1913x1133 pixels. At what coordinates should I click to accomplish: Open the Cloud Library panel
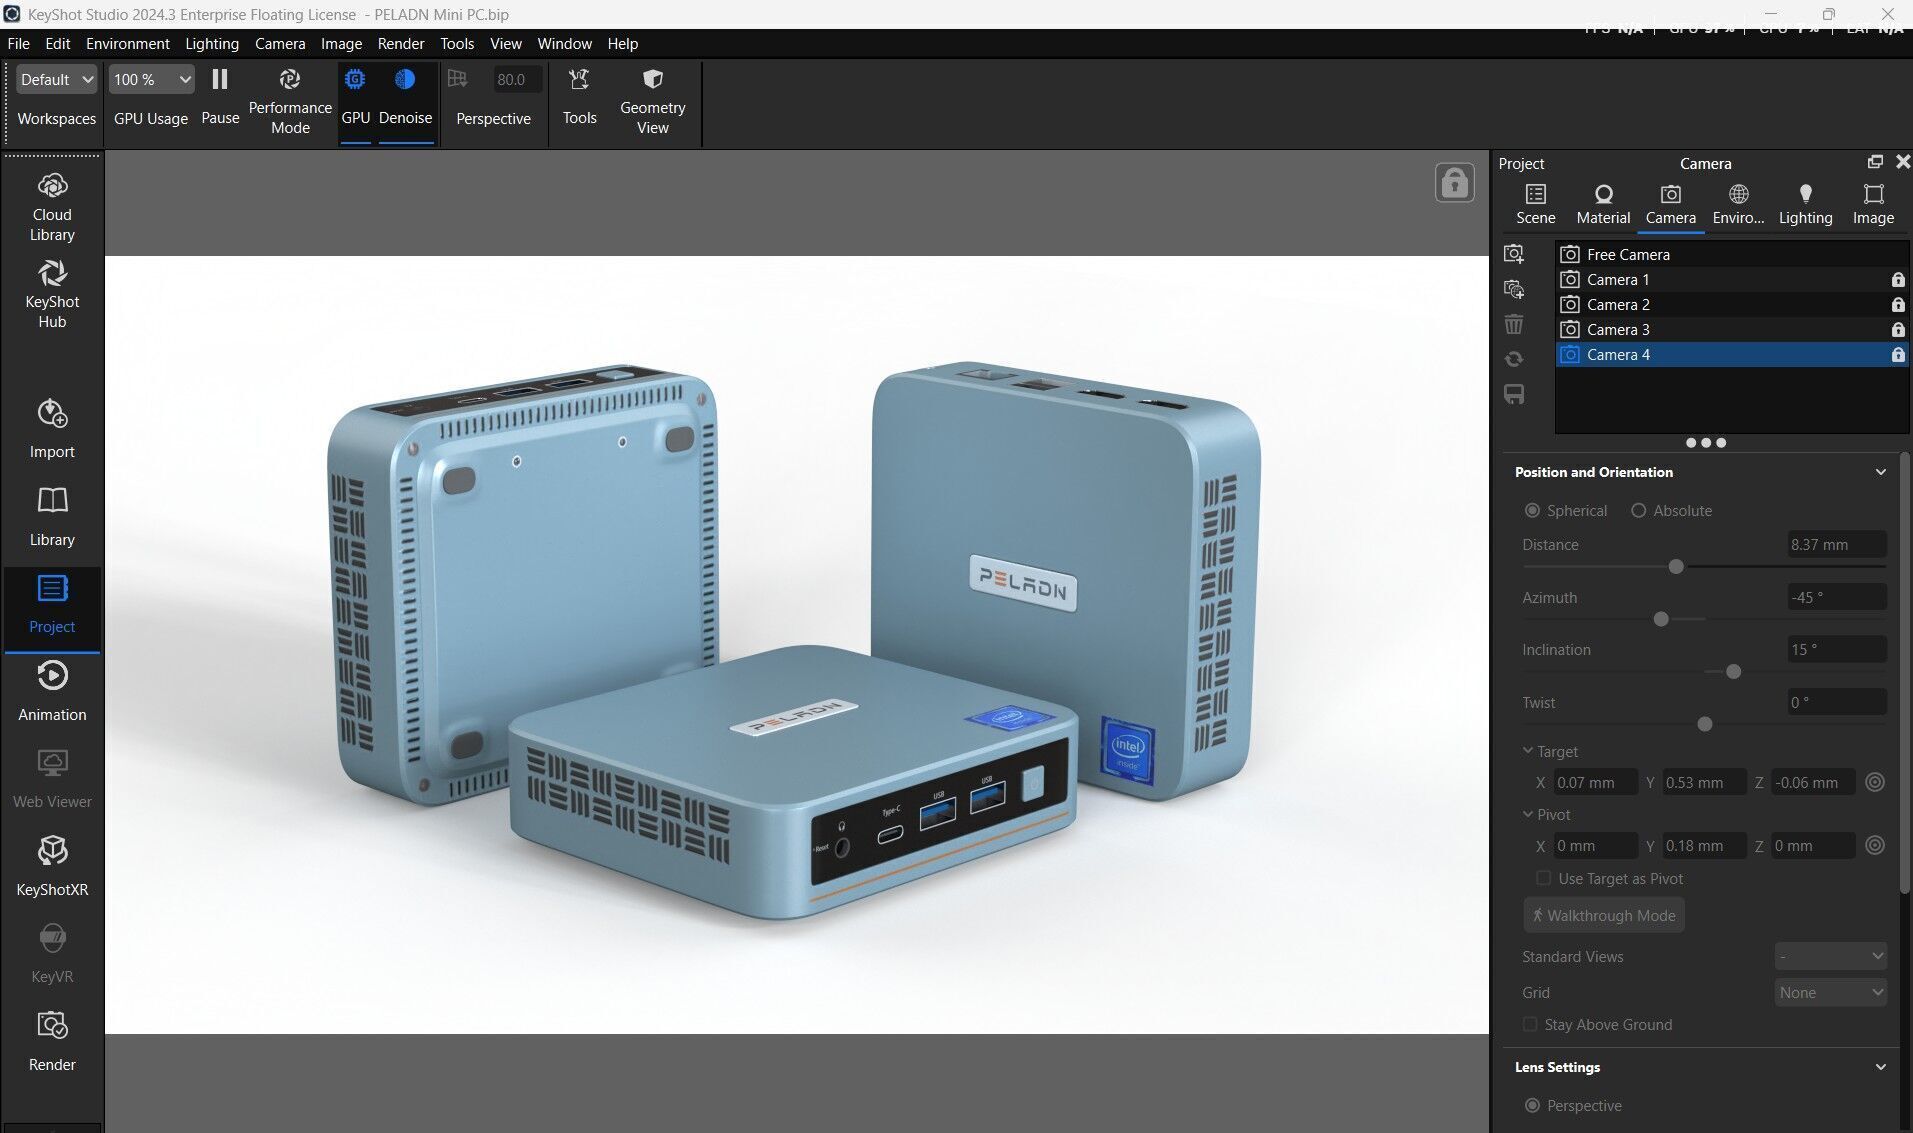coord(52,207)
